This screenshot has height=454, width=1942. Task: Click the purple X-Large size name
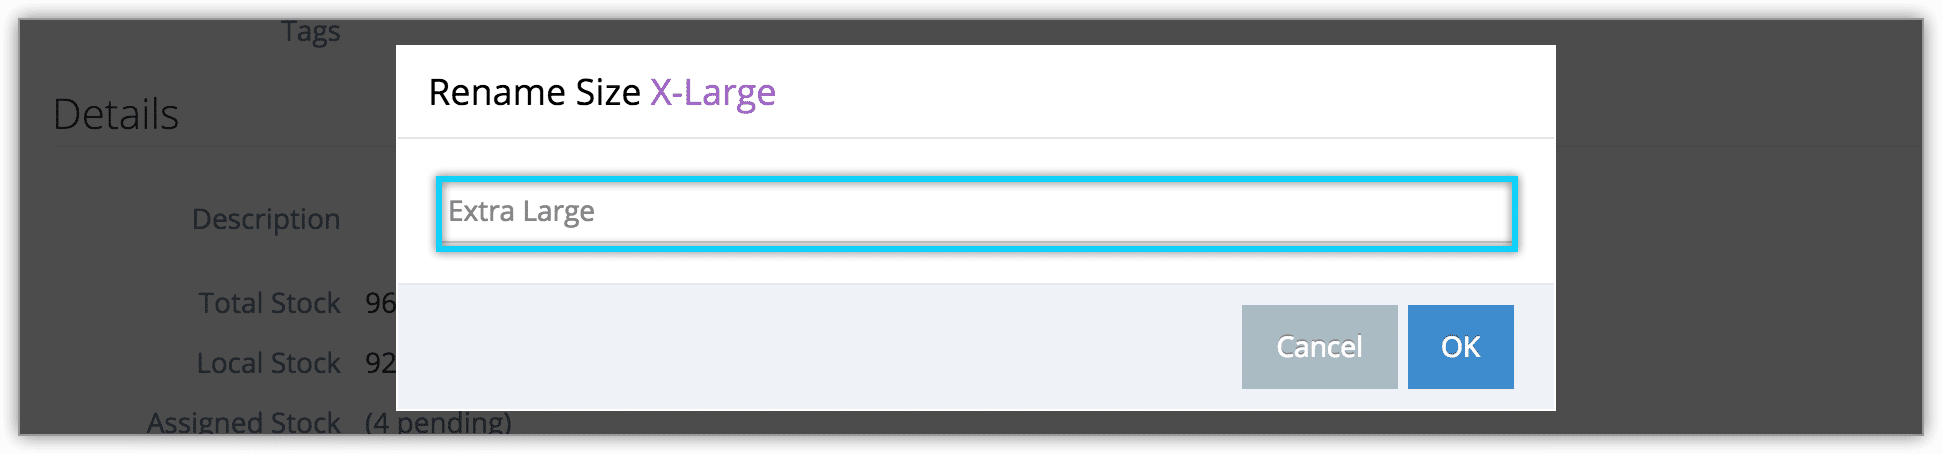click(713, 92)
